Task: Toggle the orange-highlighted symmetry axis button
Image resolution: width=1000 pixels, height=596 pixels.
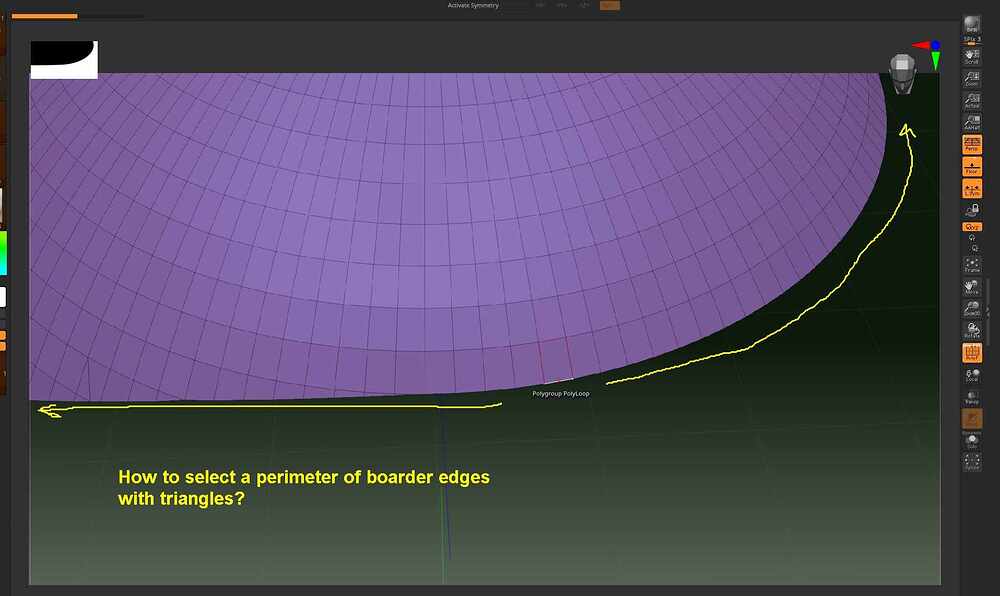Action: coord(610,5)
